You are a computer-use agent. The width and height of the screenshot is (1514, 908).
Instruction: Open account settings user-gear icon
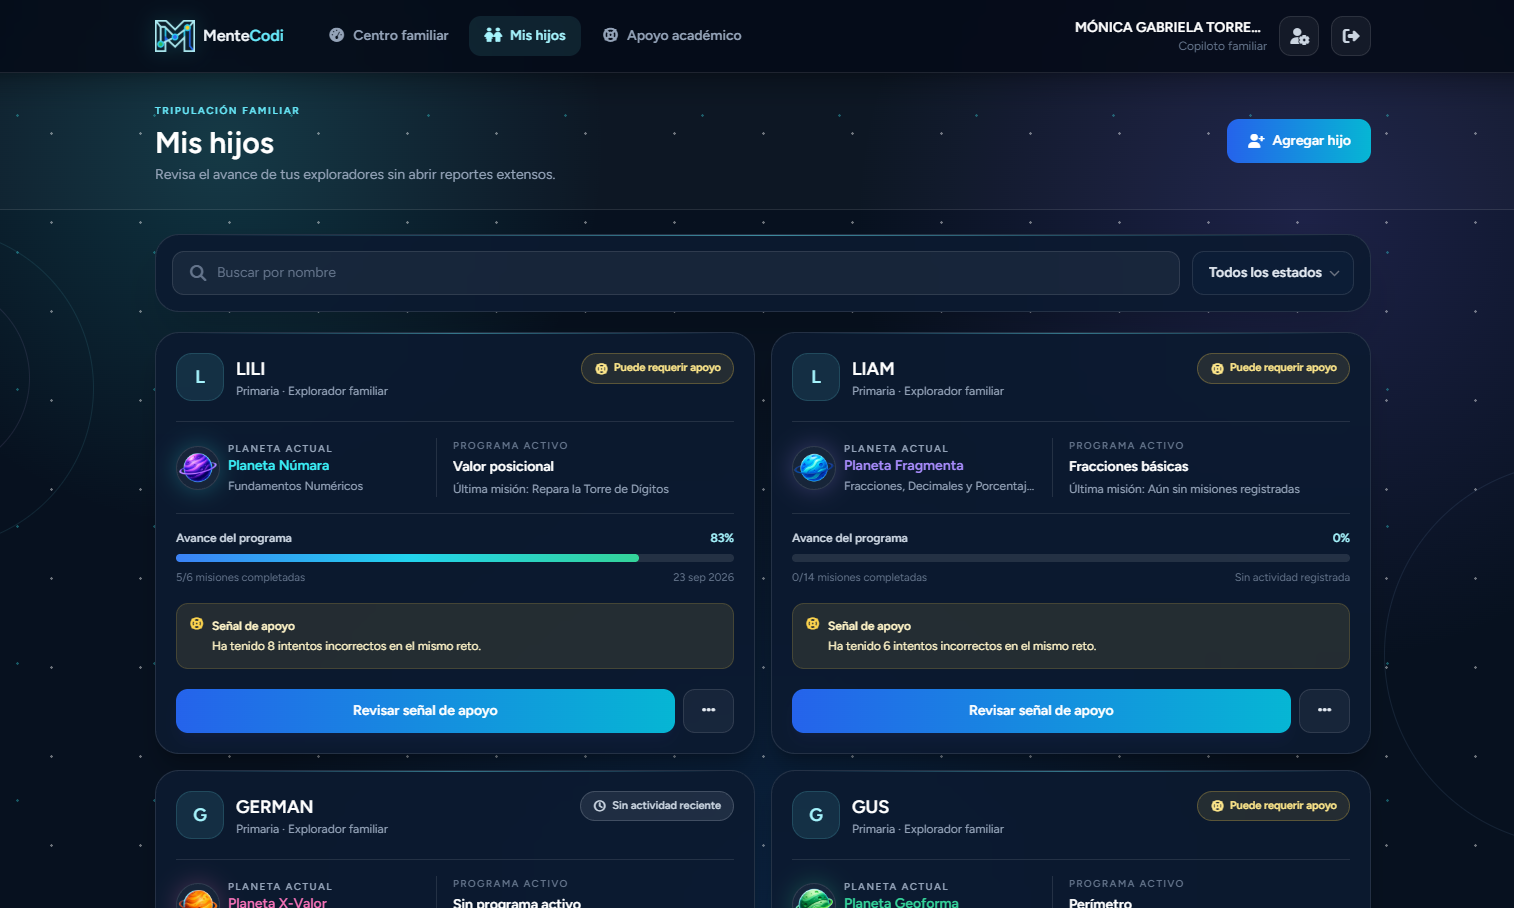(x=1299, y=36)
